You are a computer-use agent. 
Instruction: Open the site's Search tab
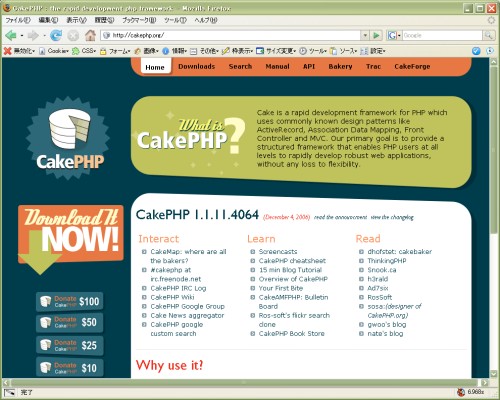point(240,66)
